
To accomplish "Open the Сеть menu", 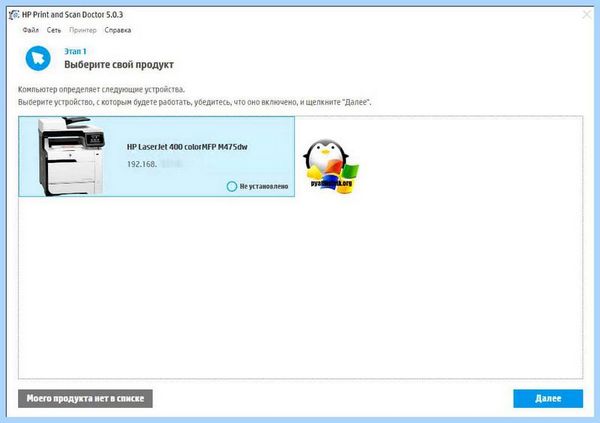I will (x=54, y=30).
